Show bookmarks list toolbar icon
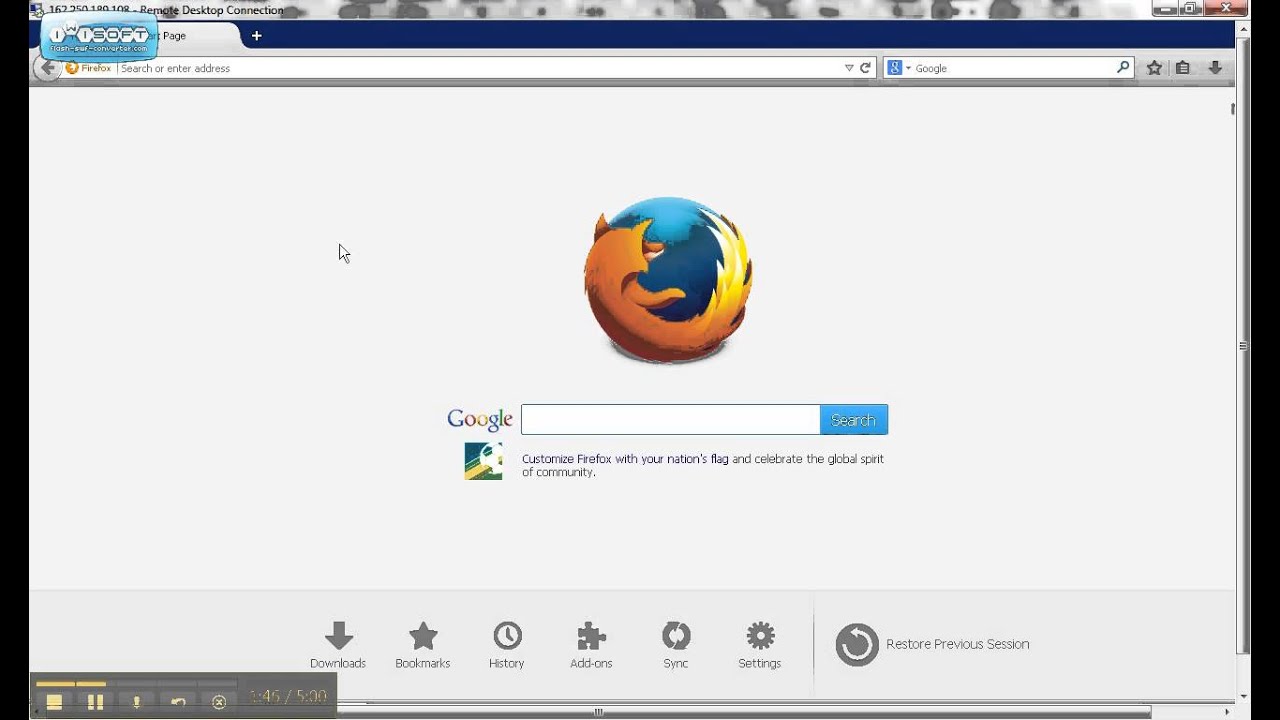This screenshot has height=720, width=1280. 1183,68
